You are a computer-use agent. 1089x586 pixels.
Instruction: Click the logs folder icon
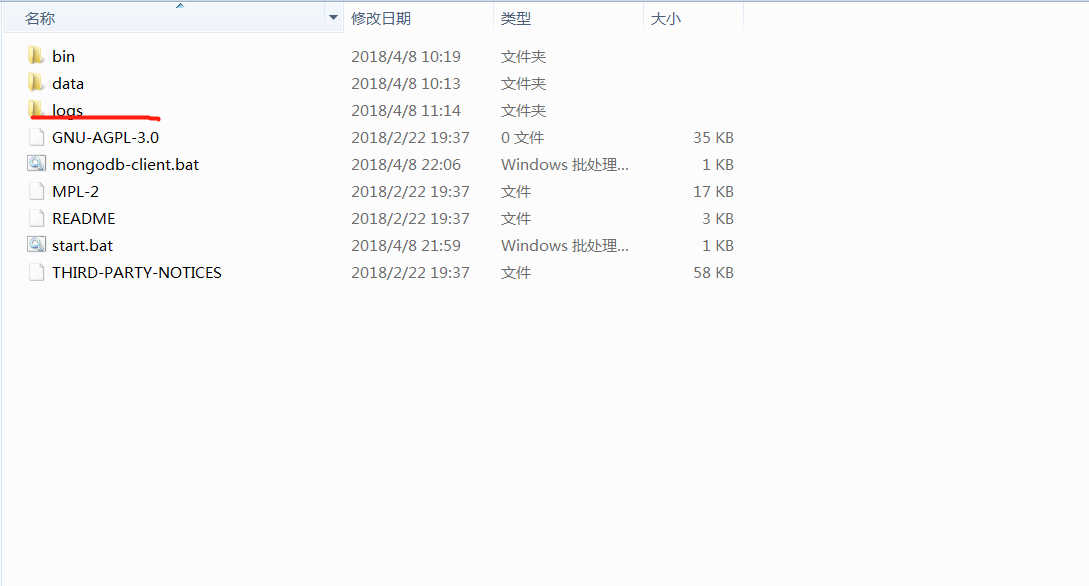(36, 109)
